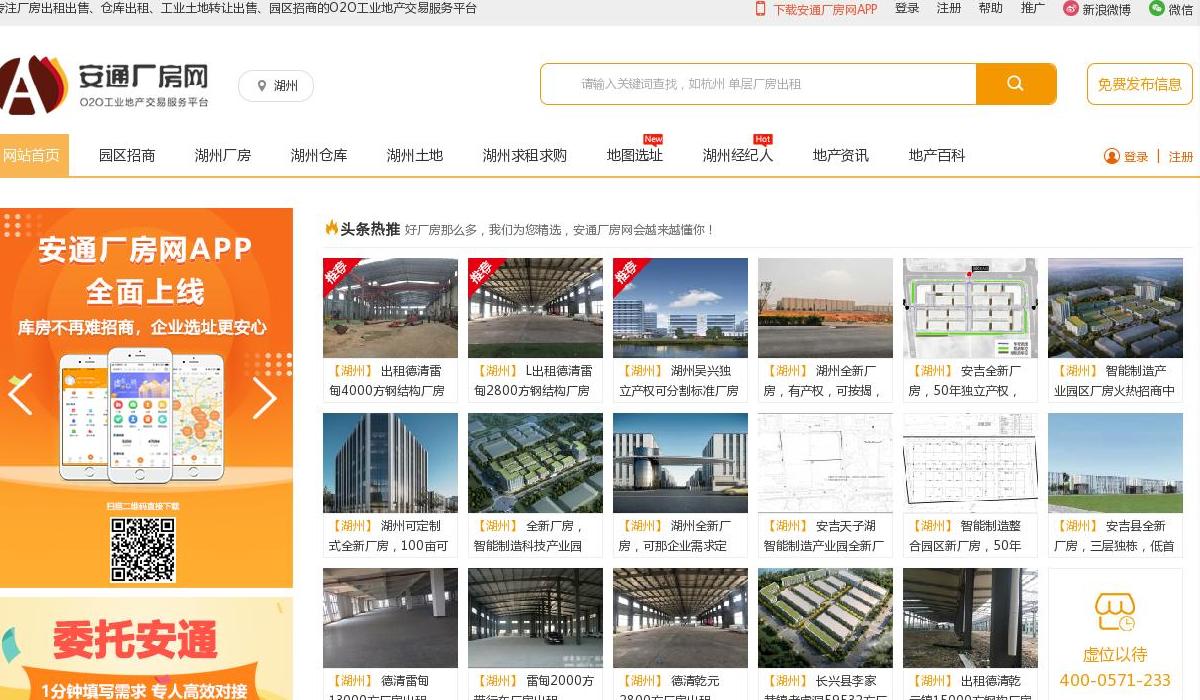Click the 安通厂房网 logo
This screenshot has width=1200, height=700.
coord(105,85)
